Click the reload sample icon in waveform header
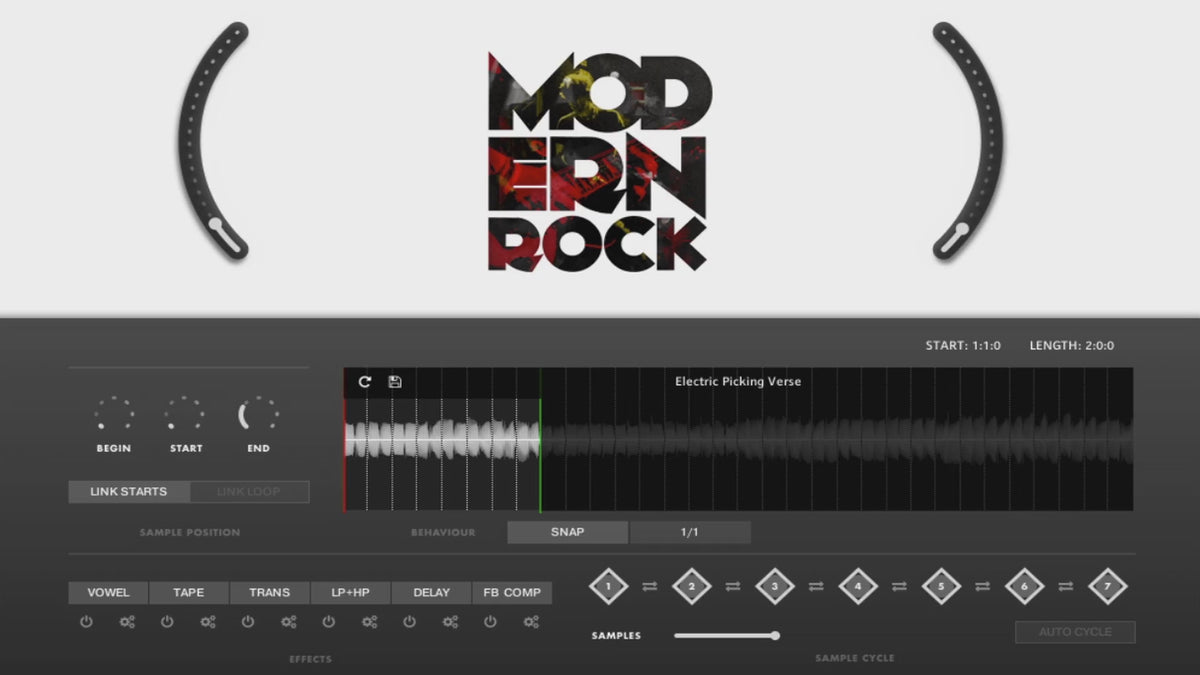The width and height of the screenshot is (1200, 675). [365, 382]
